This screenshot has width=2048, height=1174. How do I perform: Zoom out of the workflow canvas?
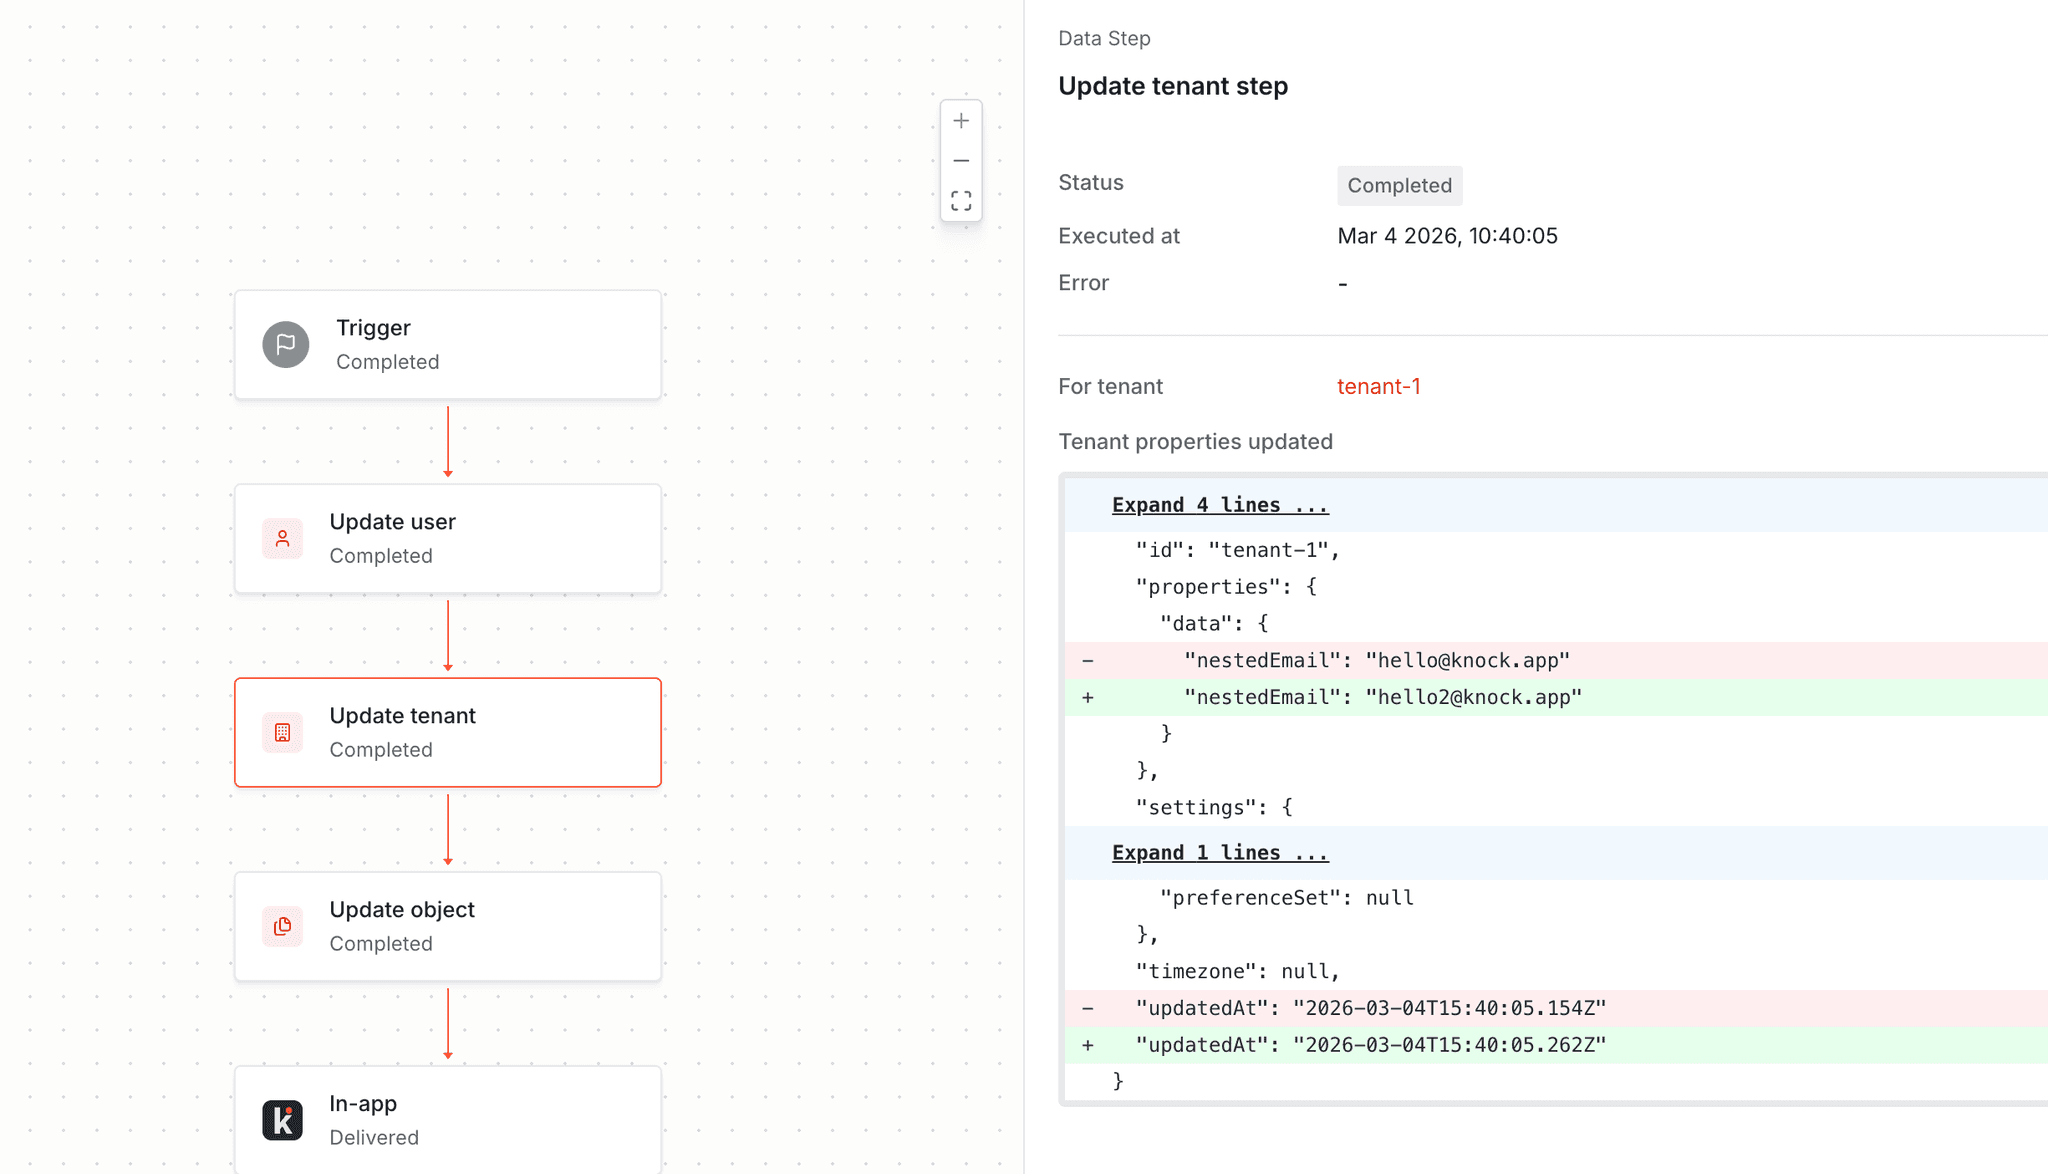pyautogui.click(x=961, y=160)
